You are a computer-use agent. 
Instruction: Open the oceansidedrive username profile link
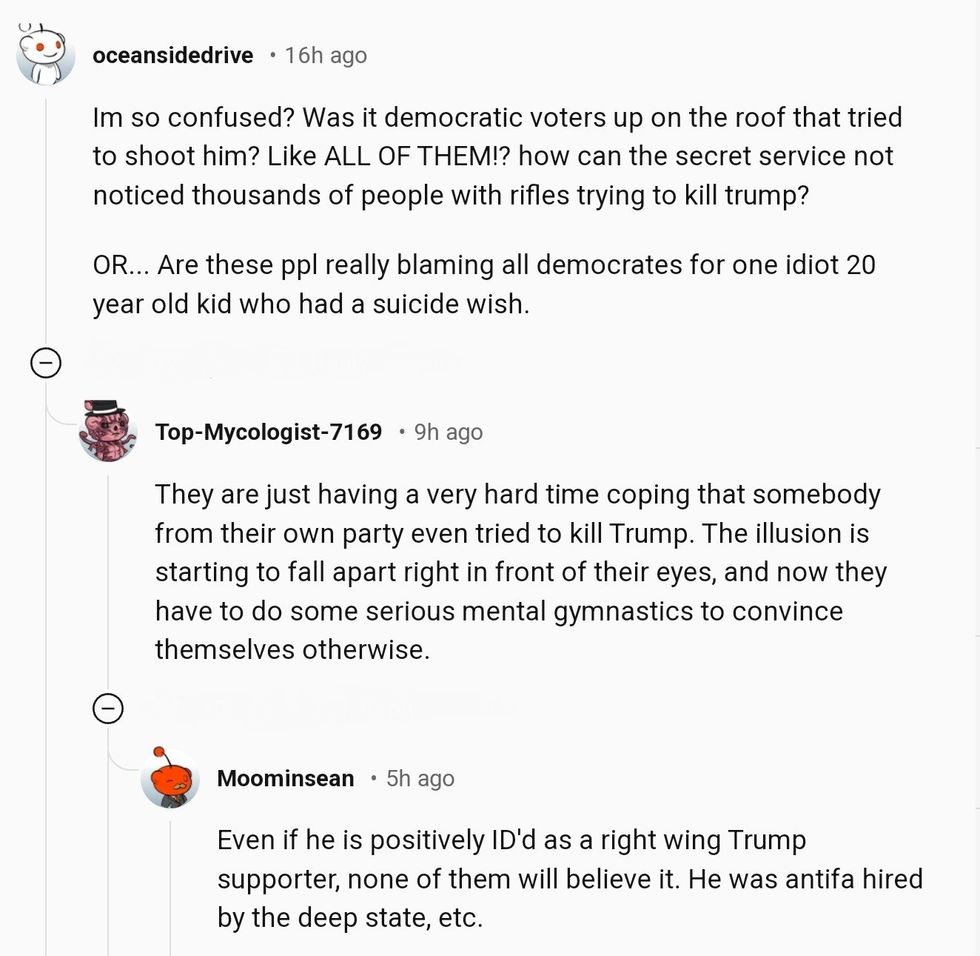172,55
